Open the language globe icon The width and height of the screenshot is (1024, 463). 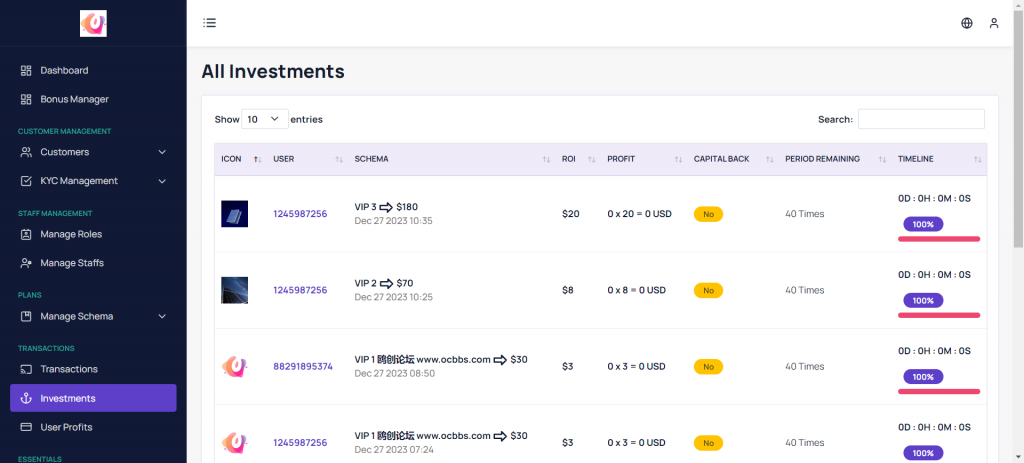tap(967, 23)
